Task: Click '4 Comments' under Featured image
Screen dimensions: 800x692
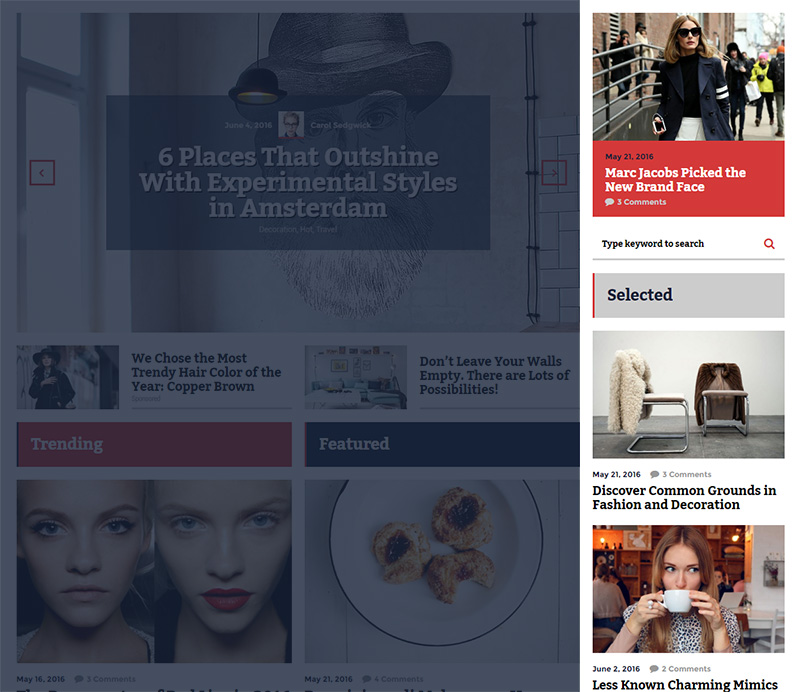Action: [x=398, y=679]
